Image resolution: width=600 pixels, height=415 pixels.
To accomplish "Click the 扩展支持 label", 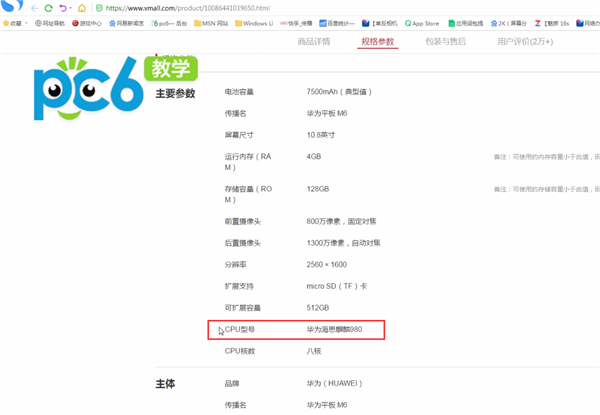I will tap(239, 286).
